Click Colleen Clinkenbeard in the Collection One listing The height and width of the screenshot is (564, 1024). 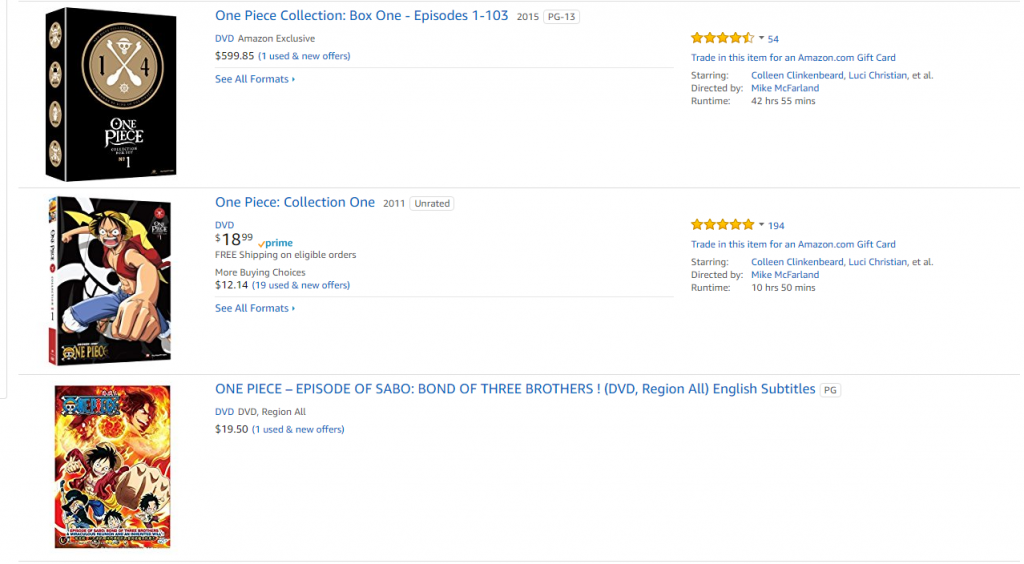(x=797, y=262)
